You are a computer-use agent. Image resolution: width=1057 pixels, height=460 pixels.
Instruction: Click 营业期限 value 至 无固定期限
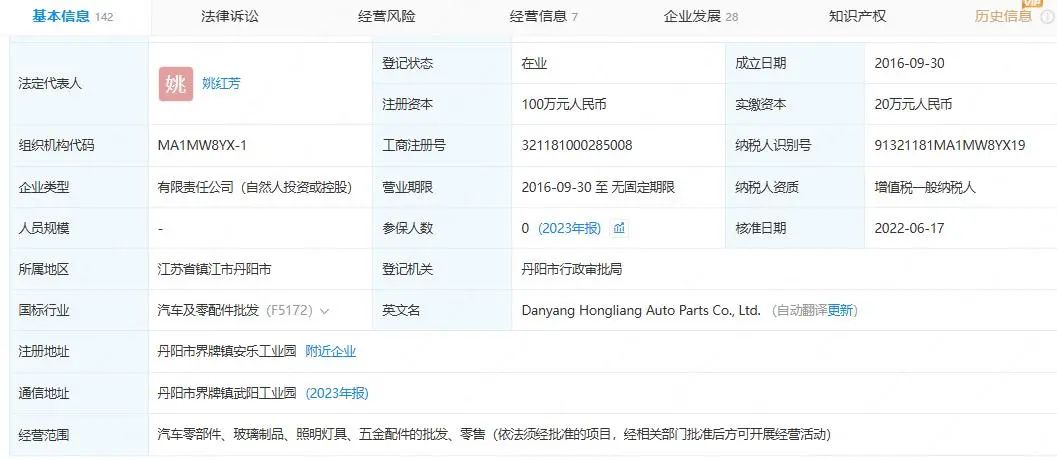point(599,188)
